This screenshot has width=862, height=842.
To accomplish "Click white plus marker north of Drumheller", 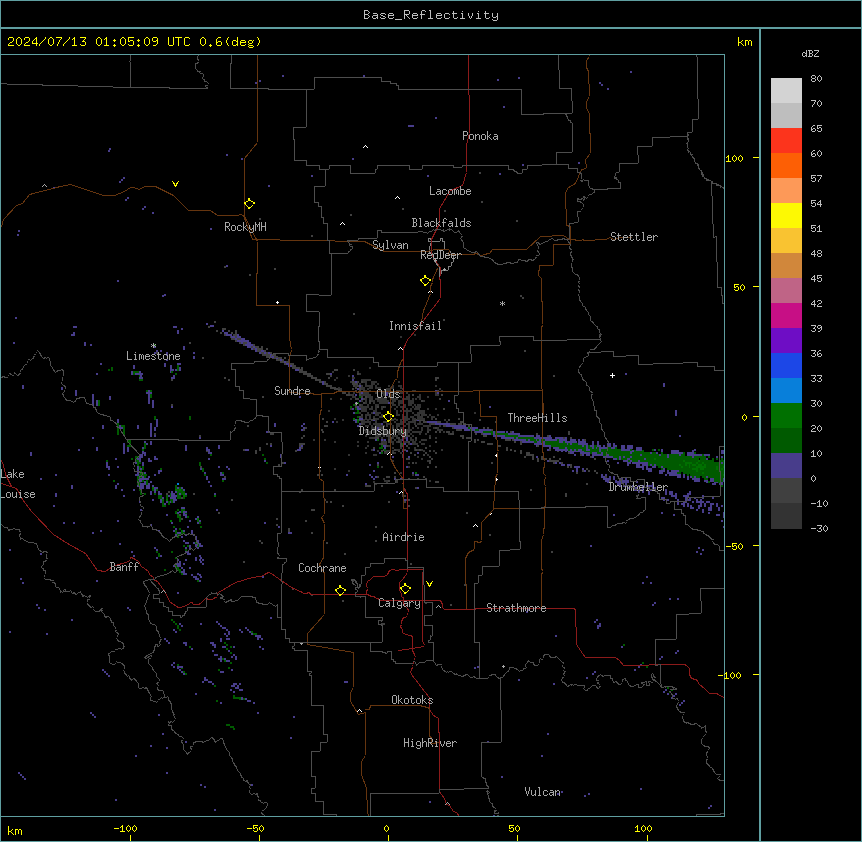I will coord(612,375).
